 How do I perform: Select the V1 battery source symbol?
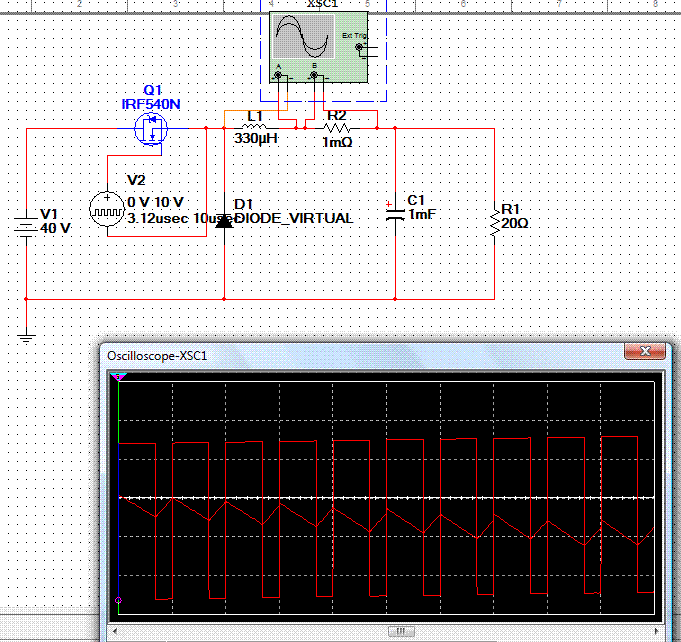click(26, 225)
